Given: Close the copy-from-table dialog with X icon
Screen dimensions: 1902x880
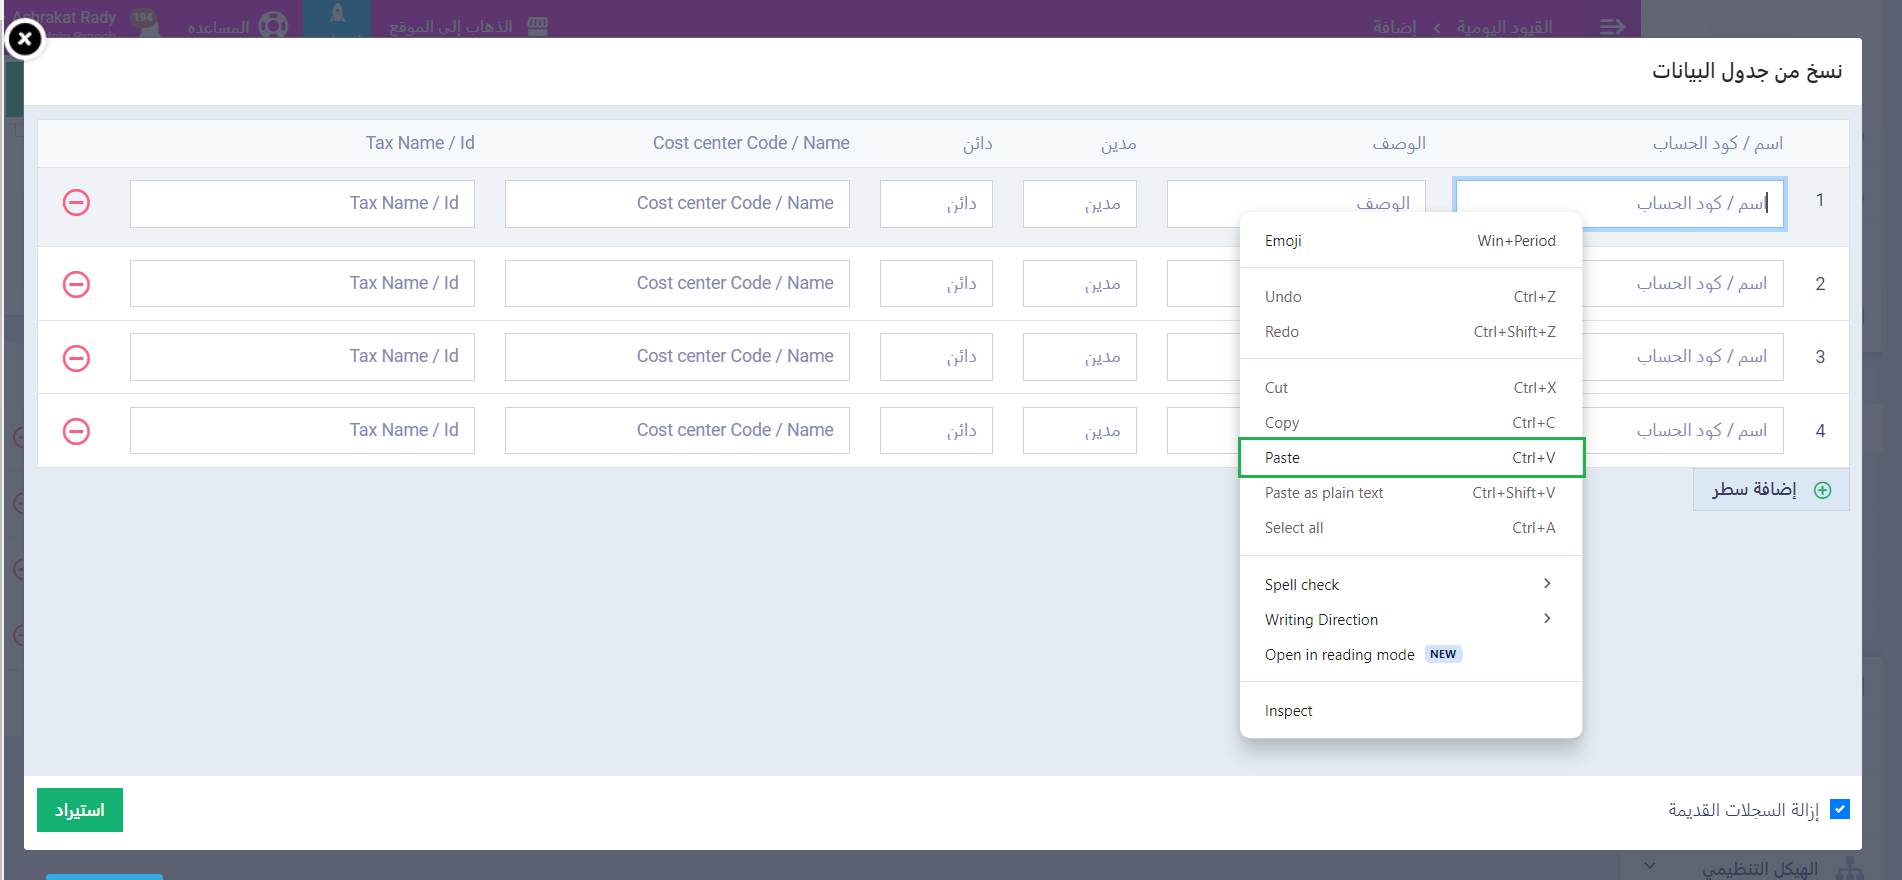Looking at the screenshot, I should [x=25, y=40].
